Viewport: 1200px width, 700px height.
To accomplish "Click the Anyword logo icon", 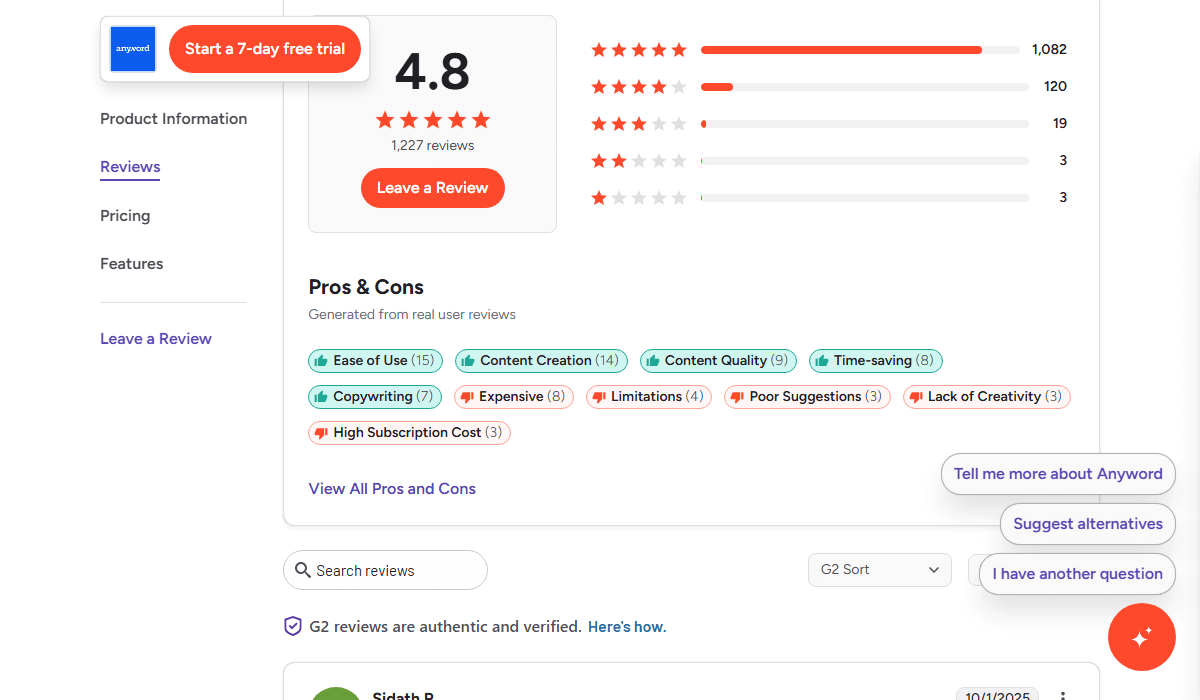I will tap(132, 48).
